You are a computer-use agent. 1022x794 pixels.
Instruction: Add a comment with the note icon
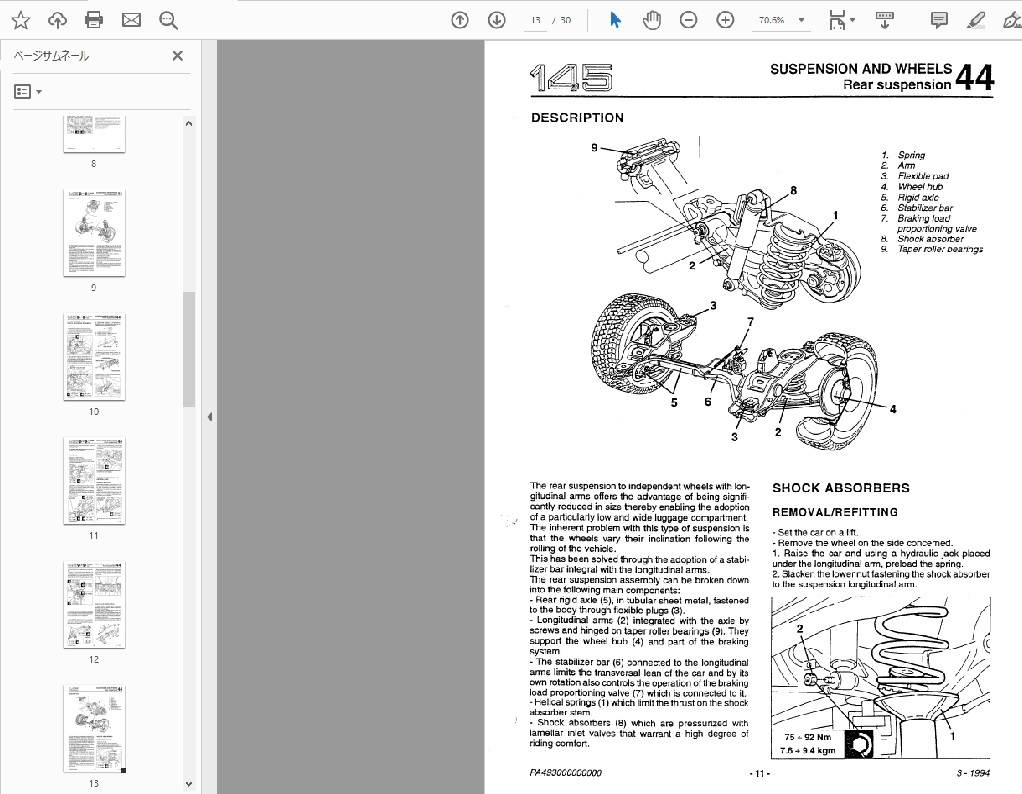pyautogui.click(x=939, y=20)
